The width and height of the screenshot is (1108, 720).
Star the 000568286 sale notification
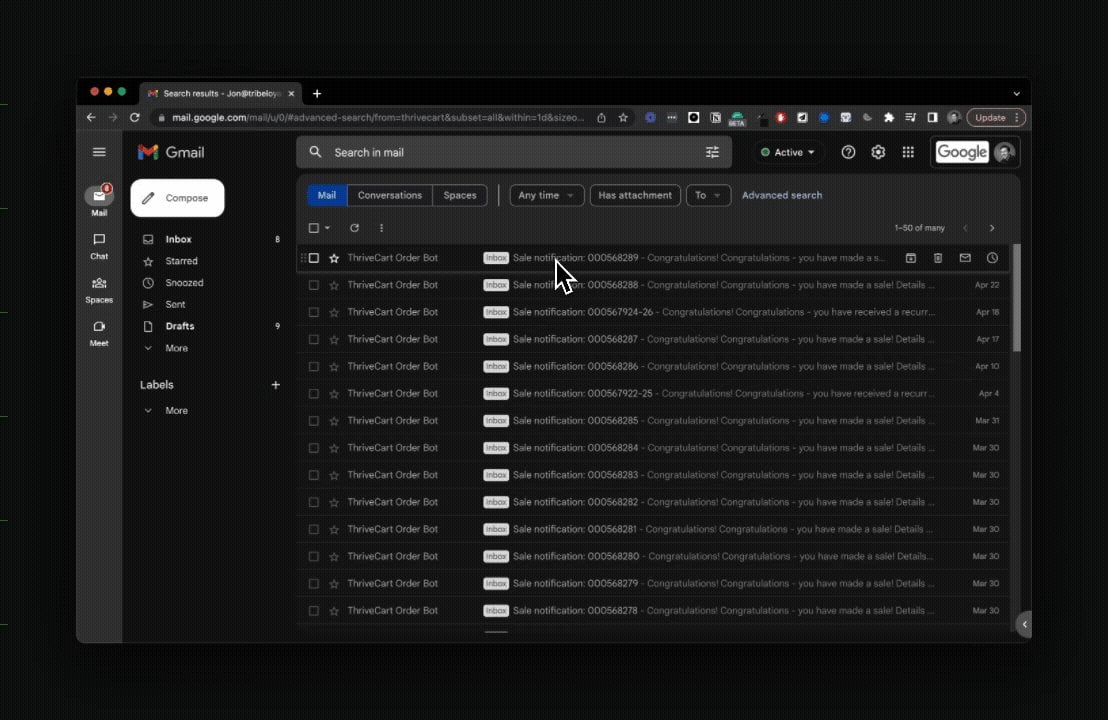334,366
